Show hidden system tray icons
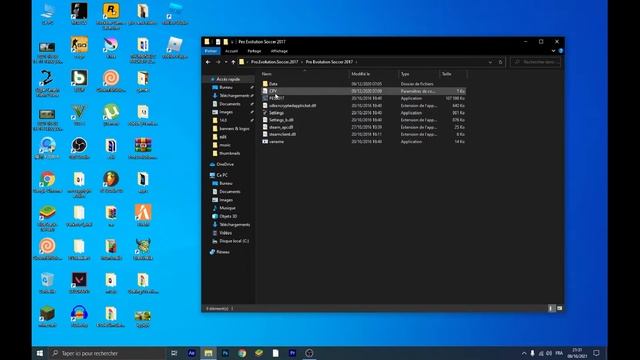 click(x=524, y=353)
